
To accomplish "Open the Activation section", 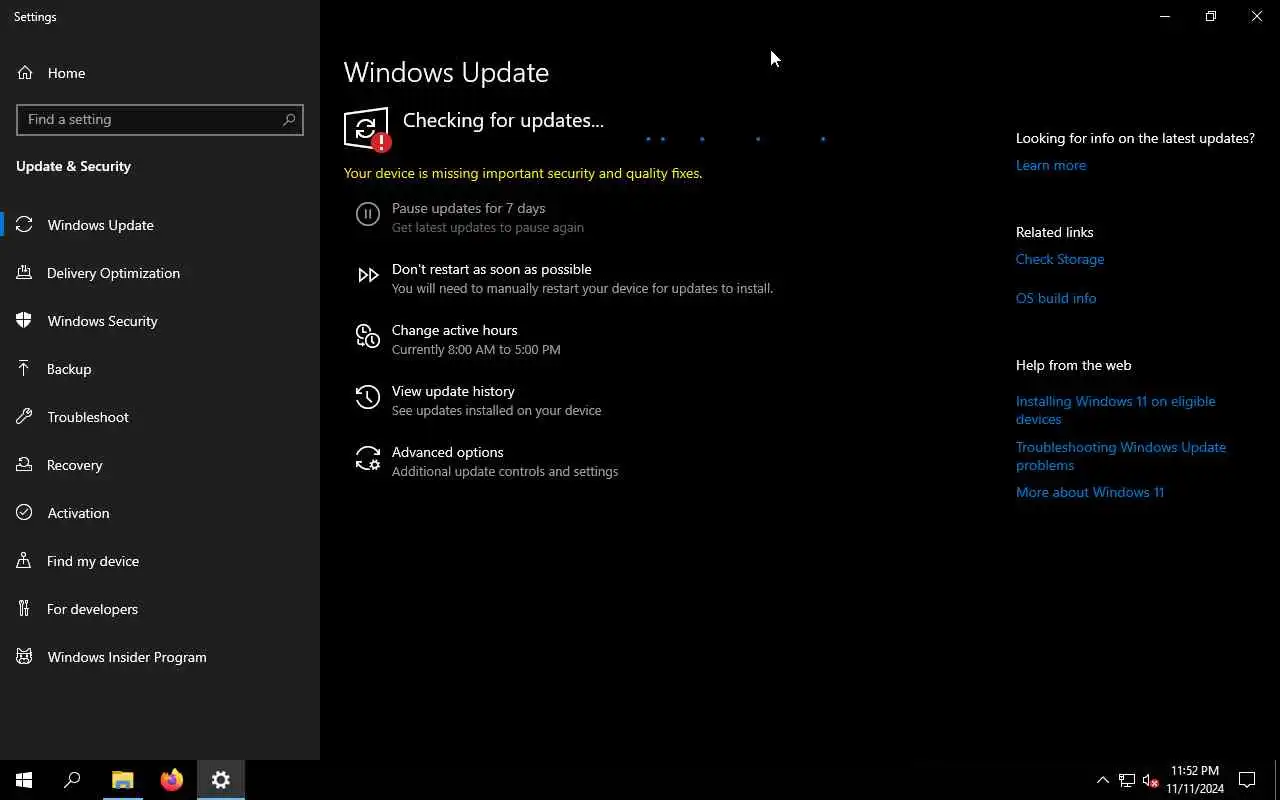I will (160, 513).
